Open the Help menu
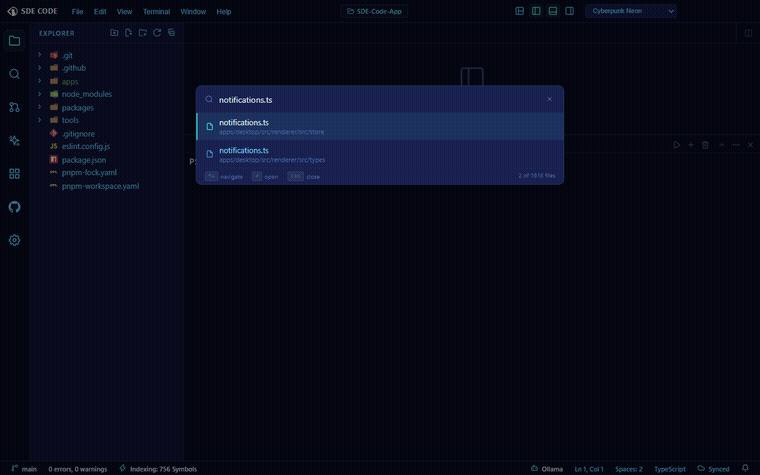 [x=224, y=12]
